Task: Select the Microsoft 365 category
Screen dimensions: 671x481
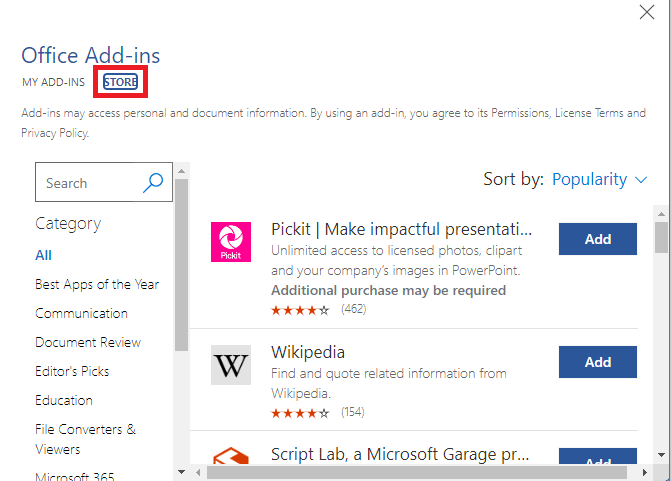Action: (x=75, y=476)
